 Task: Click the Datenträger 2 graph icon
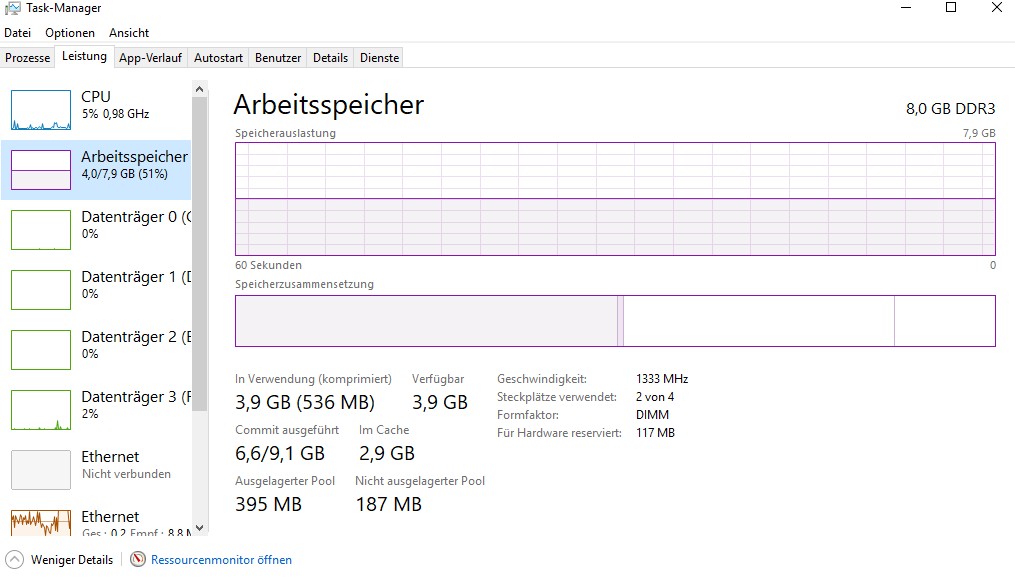click(x=41, y=350)
